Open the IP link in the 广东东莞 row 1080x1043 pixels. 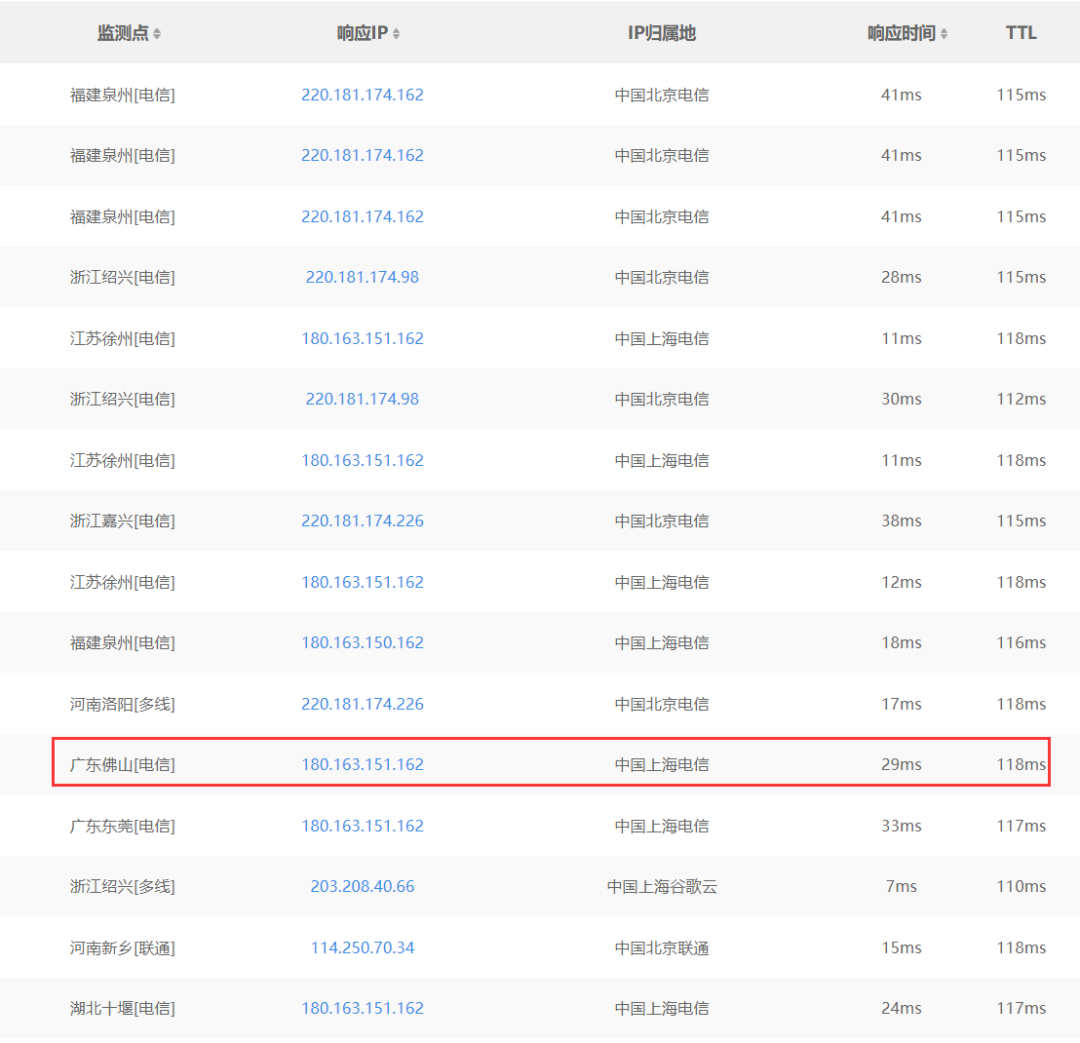point(362,826)
